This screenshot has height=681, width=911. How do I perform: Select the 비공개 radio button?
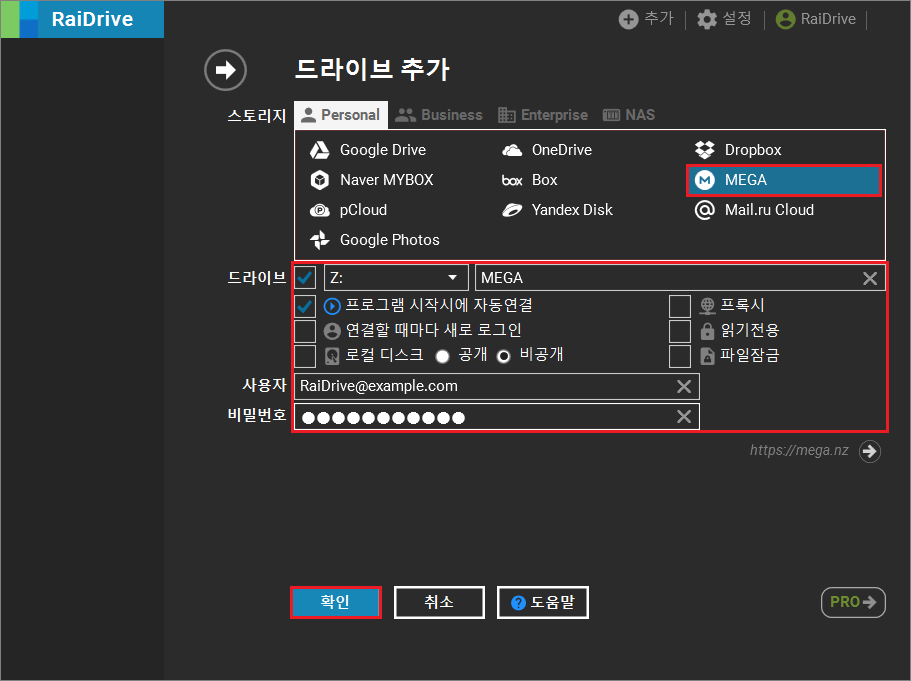click(x=504, y=356)
